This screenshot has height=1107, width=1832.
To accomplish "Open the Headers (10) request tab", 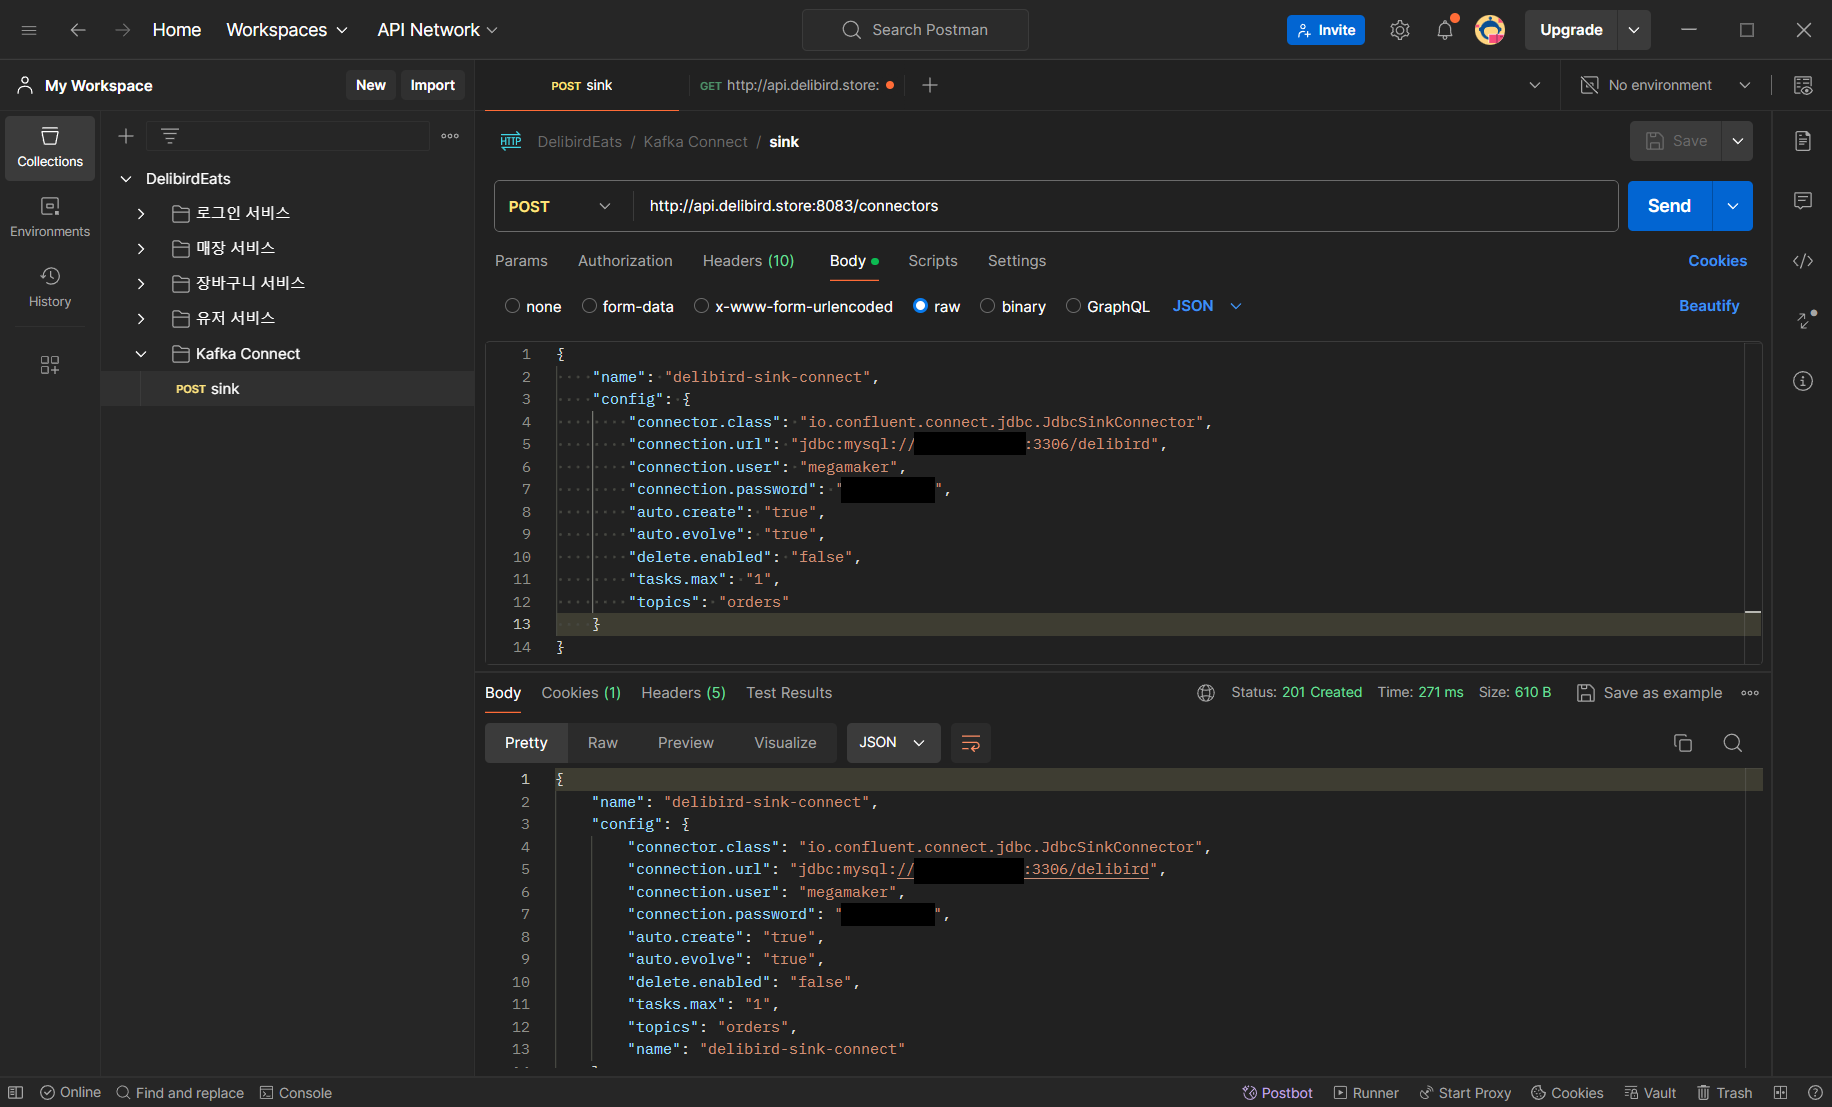I will click(748, 261).
